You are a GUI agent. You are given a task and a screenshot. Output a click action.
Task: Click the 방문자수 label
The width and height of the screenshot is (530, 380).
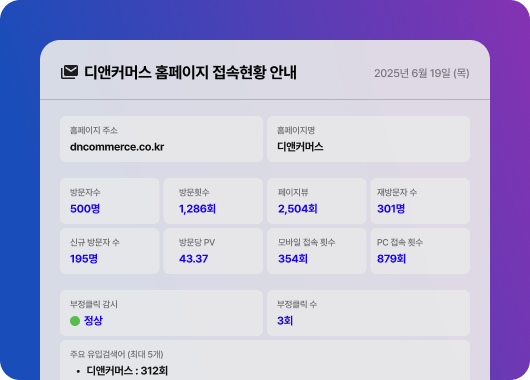coord(85,192)
